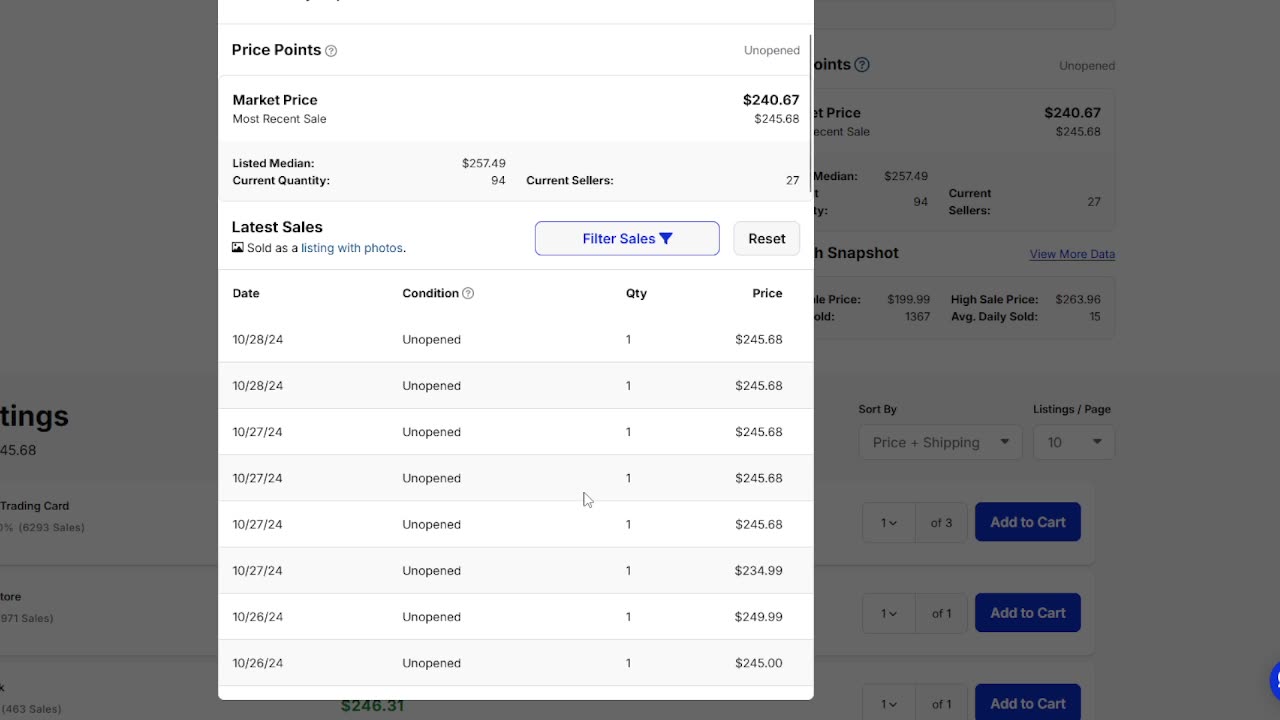Click Current Sellers value 27 in modal
This screenshot has height=720, width=1280.
pyautogui.click(x=792, y=181)
